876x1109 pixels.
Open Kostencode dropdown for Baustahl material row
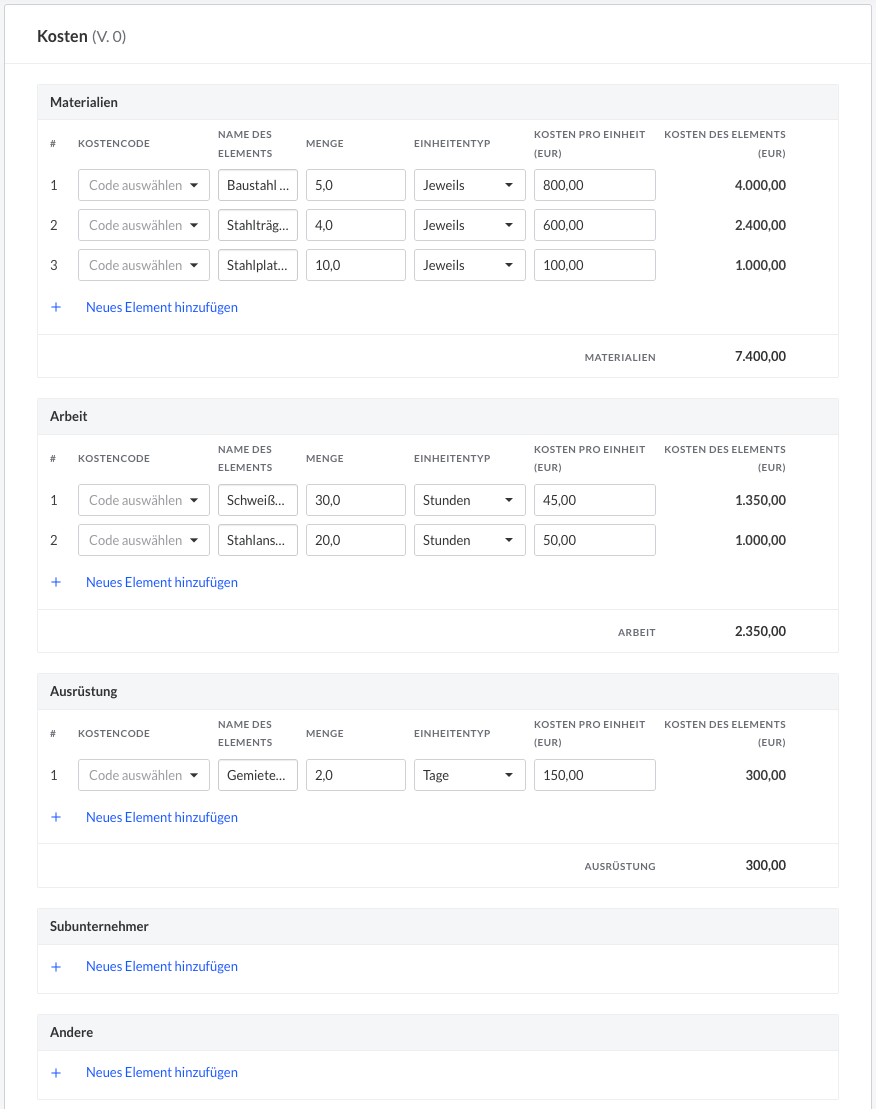click(144, 185)
